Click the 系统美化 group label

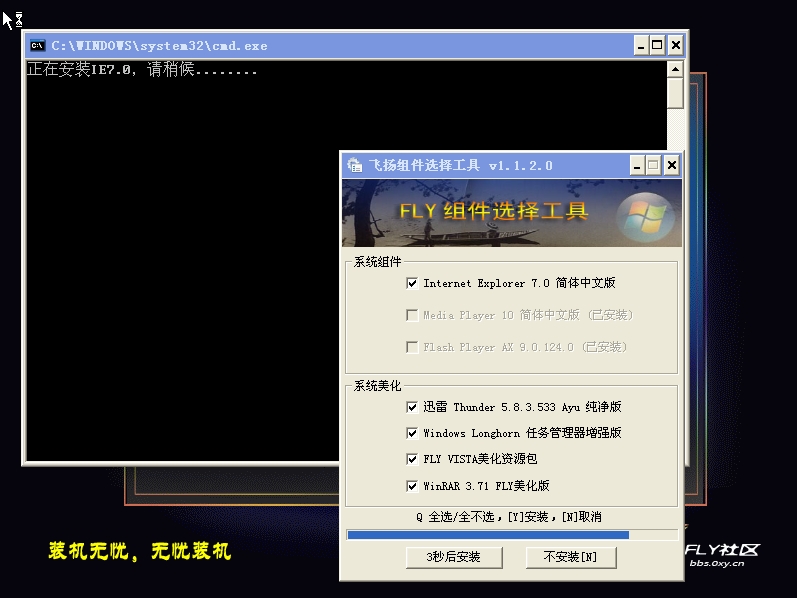click(378, 386)
